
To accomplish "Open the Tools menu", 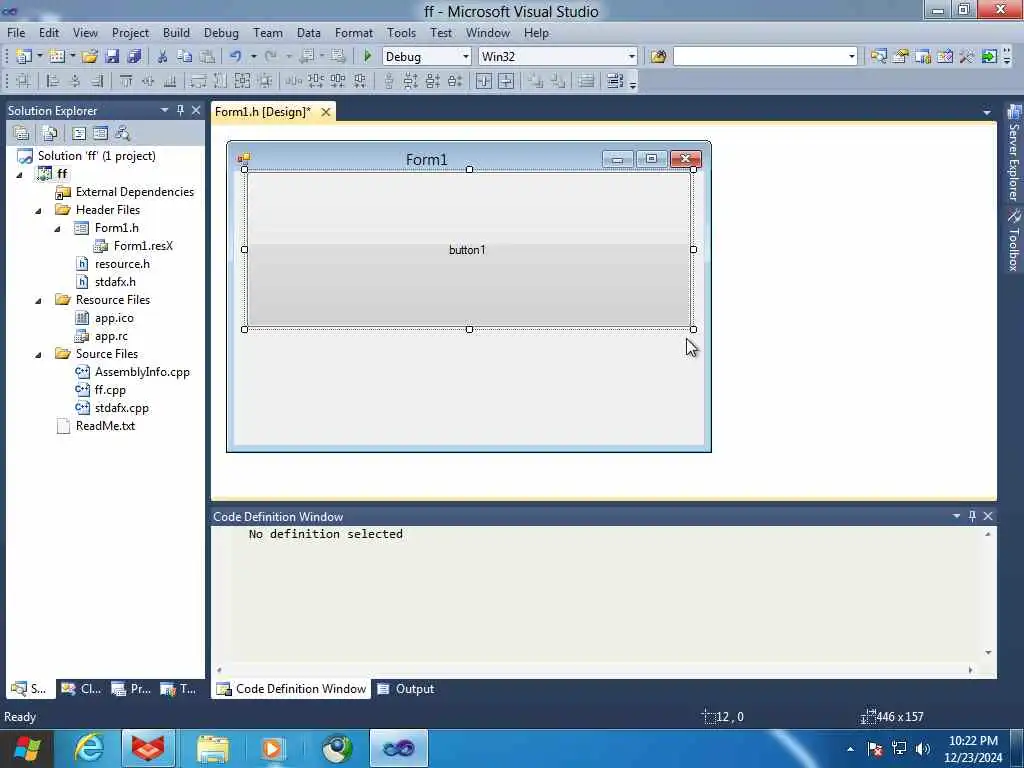I will click(401, 33).
